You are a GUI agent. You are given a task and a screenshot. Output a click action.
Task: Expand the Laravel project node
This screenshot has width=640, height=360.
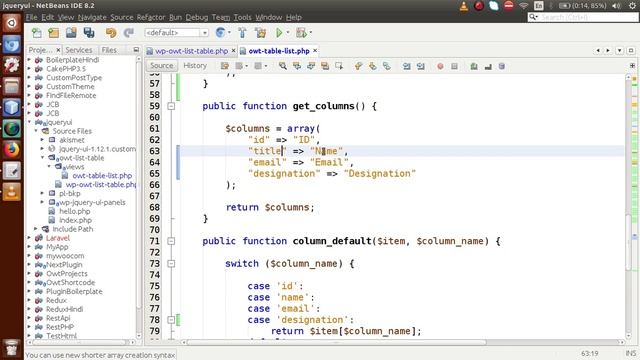pyautogui.click(x=29, y=238)
